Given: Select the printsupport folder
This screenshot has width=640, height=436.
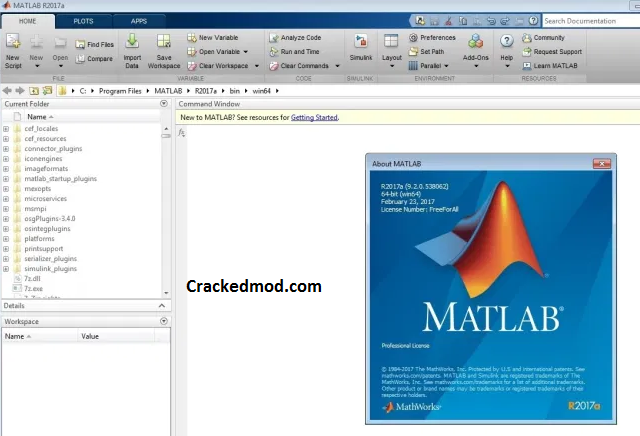Looking at the screenshot, I should coord(43,249).
